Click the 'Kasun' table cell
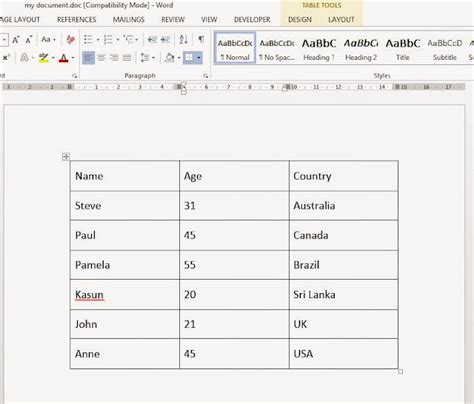 pos(125,295)
